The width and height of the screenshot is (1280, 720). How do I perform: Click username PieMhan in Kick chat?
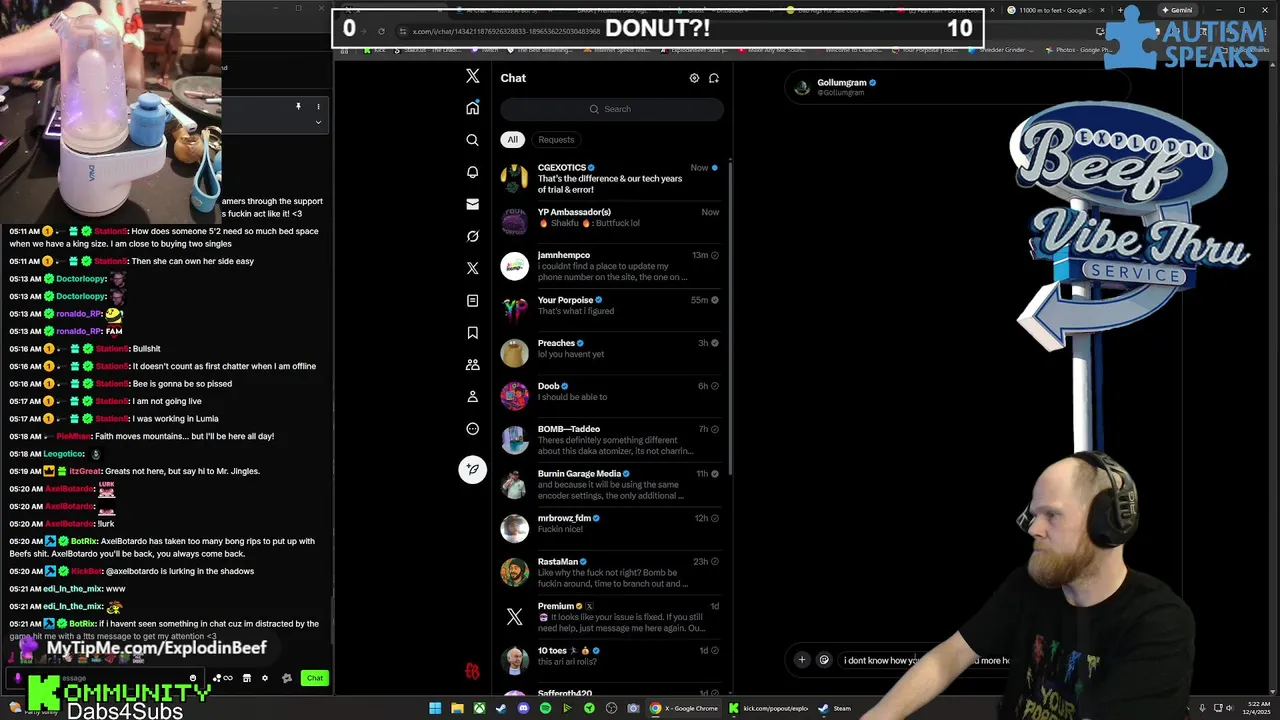(73, 436)
